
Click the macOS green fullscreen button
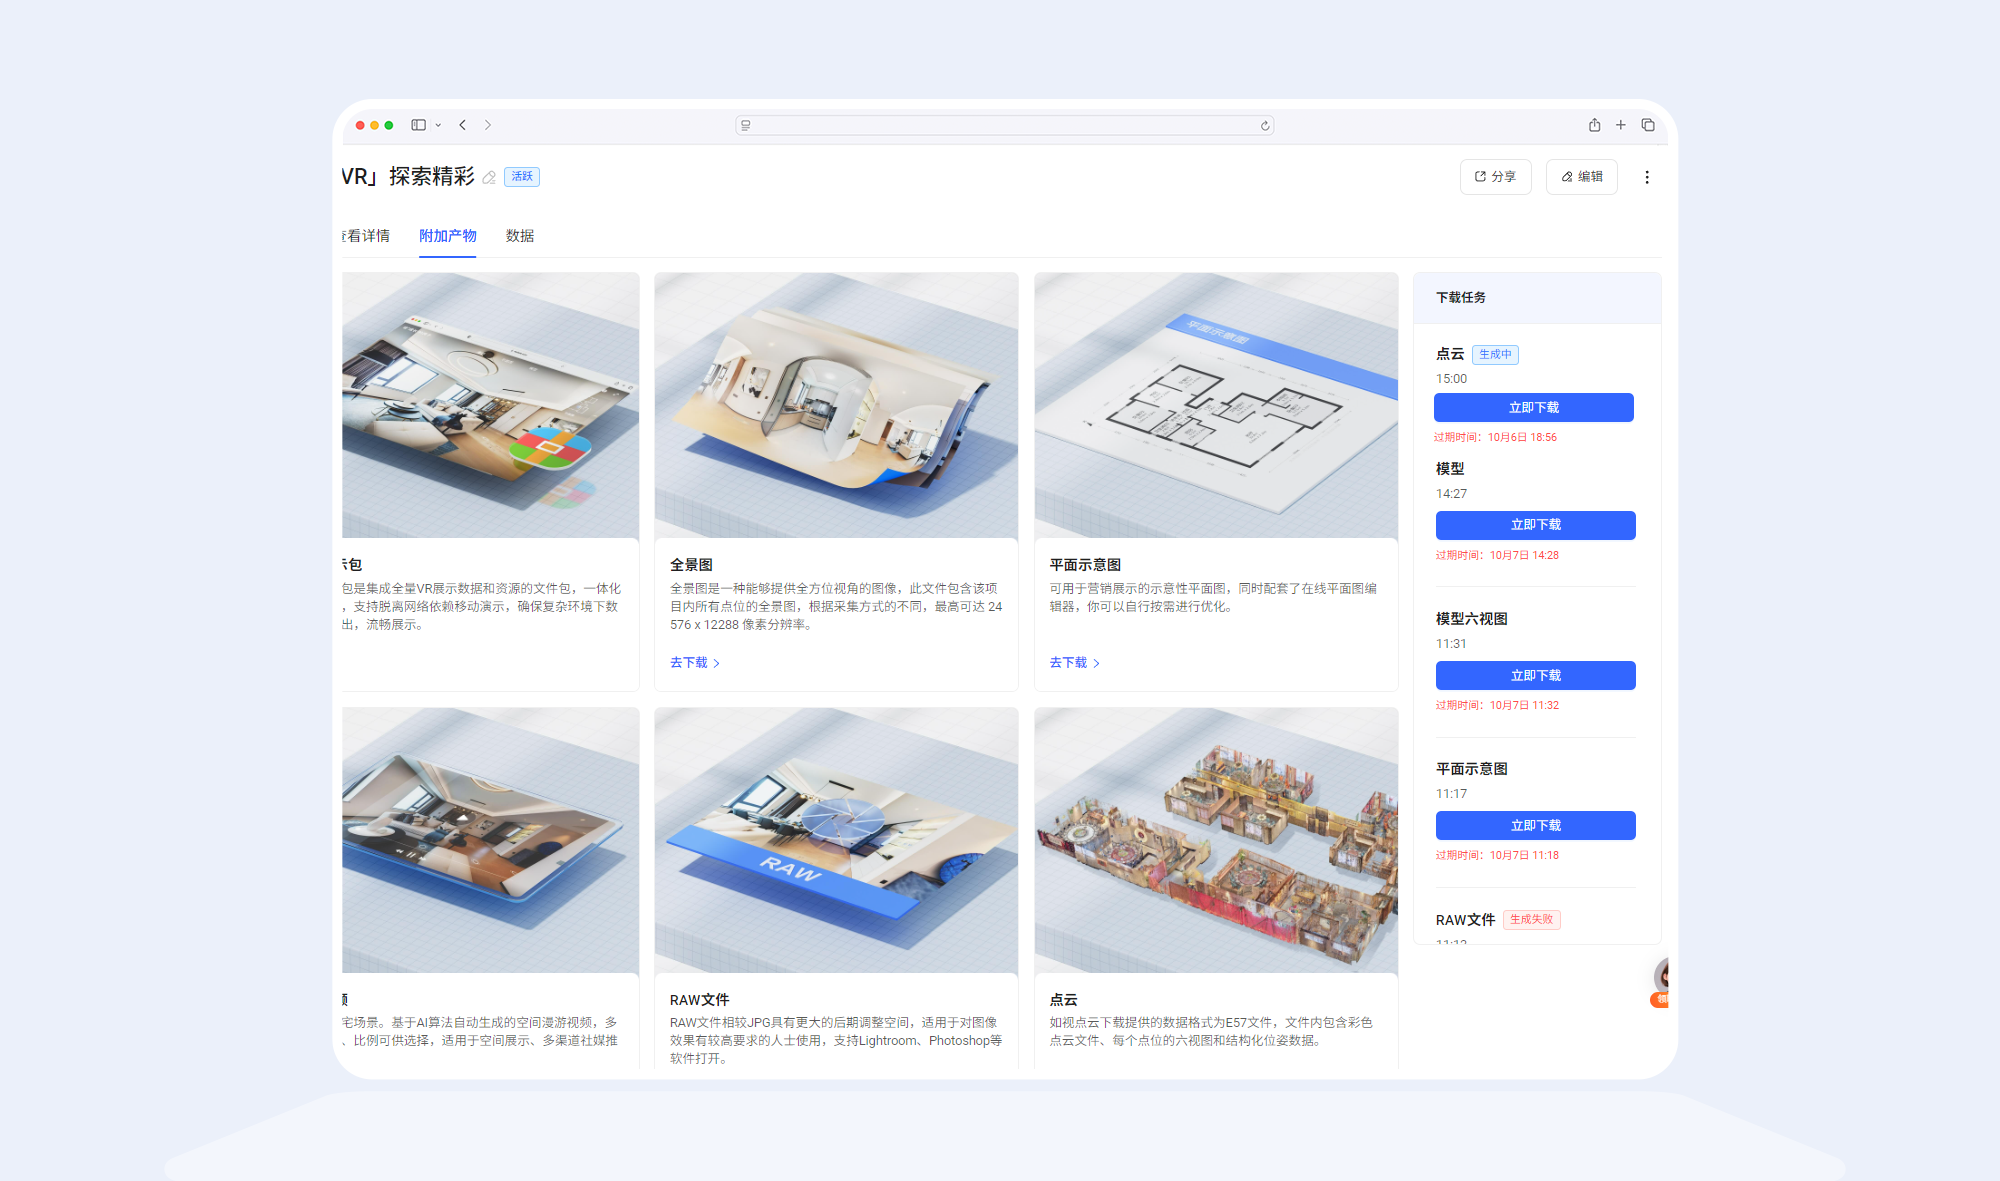click(389, 125)
